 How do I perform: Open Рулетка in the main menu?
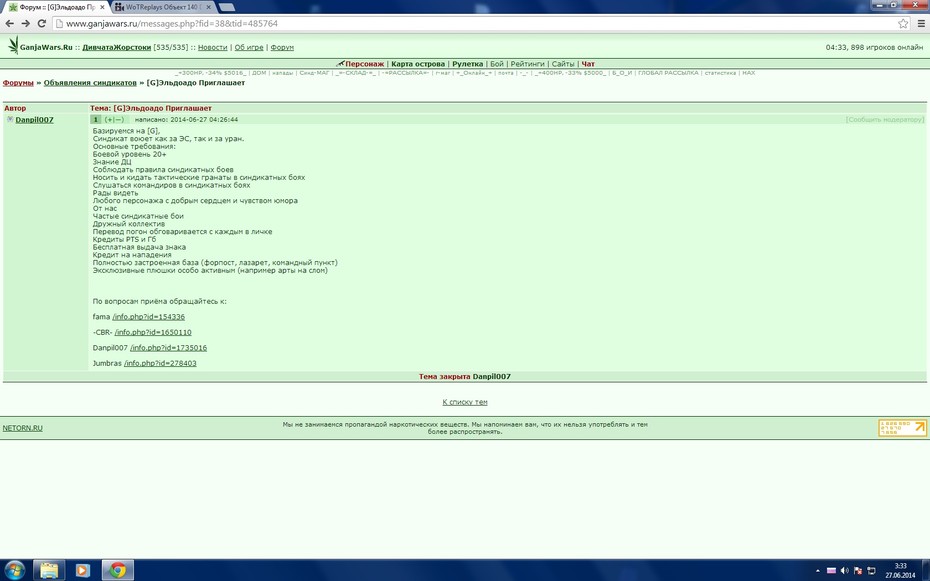pos(467,64)
